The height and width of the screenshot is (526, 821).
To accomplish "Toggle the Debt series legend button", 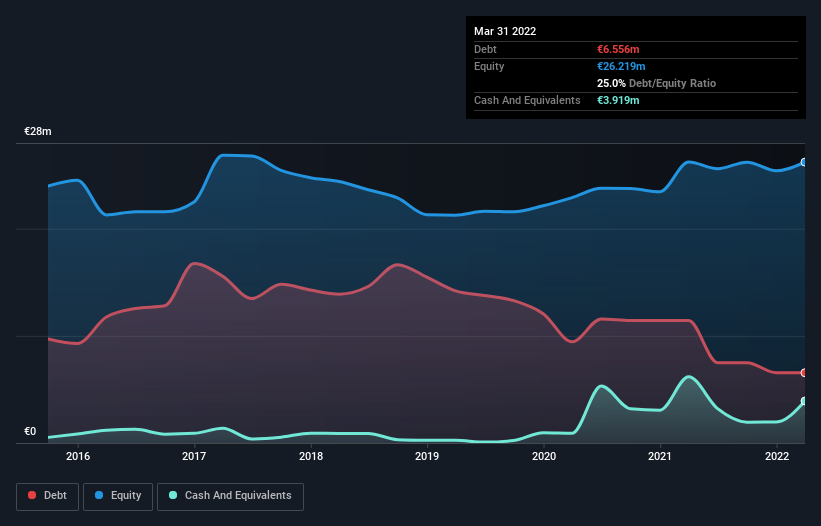I will pyautogui.click(x=47, y=496).
